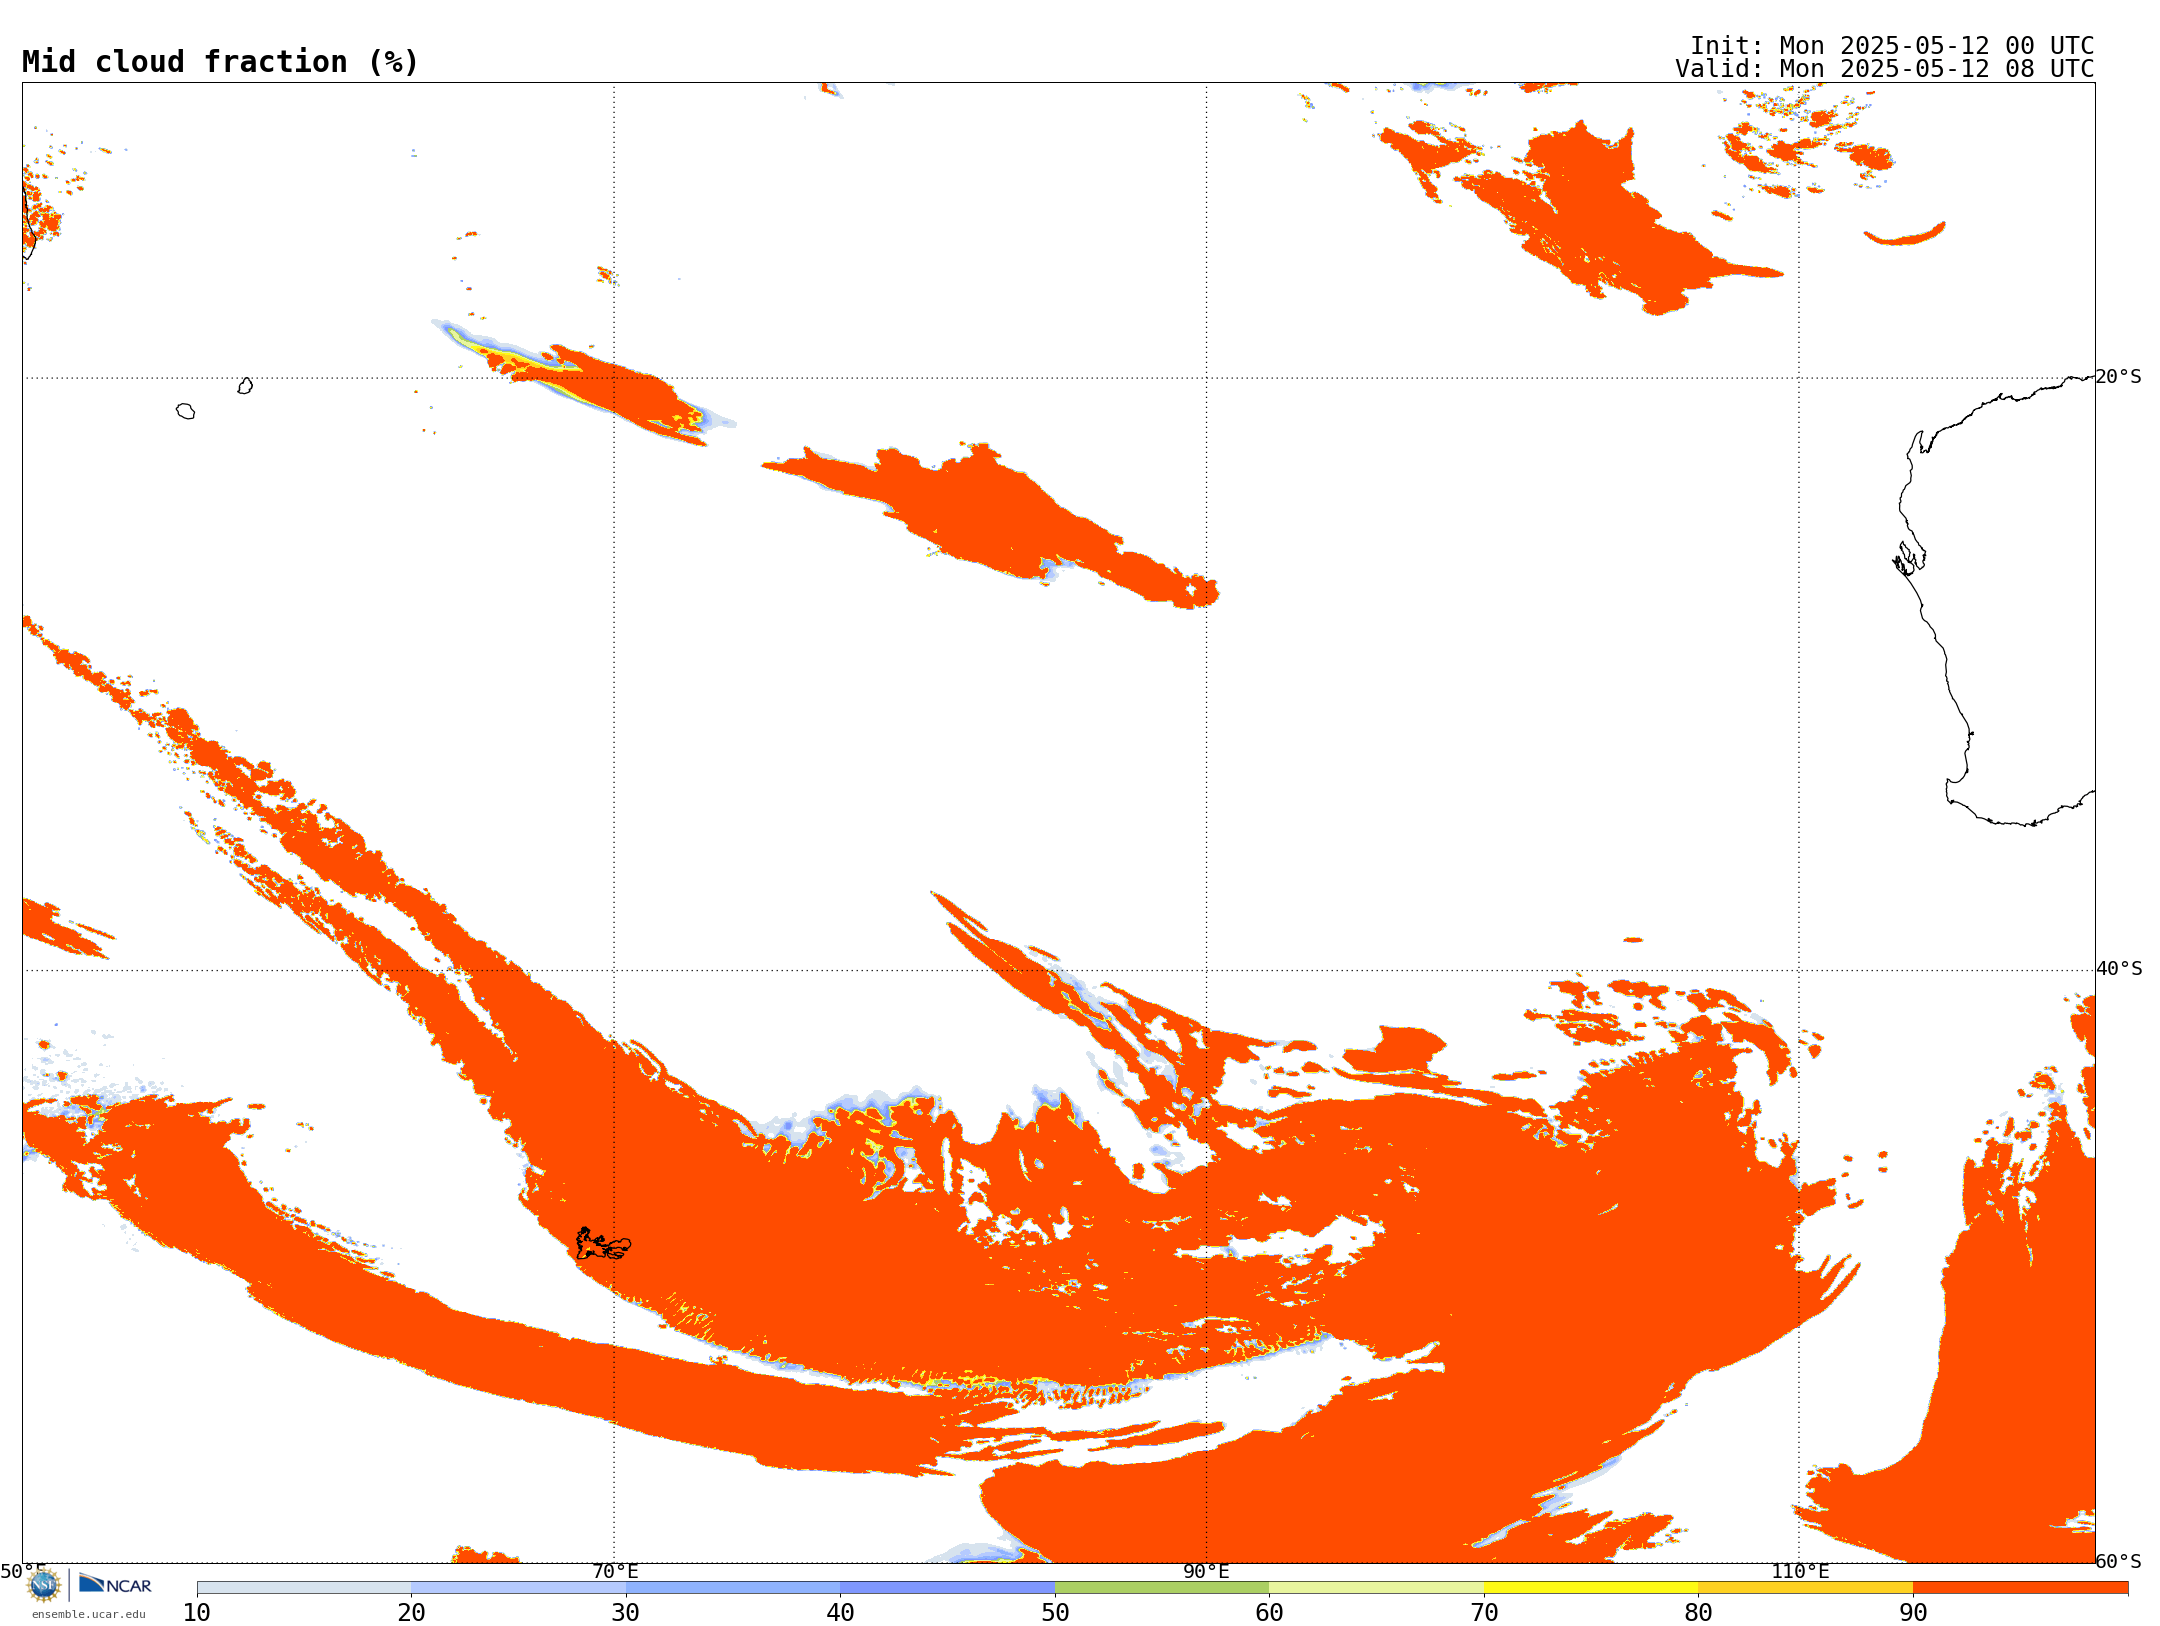Click the colorbar tick label 80
Screen dimensions: 2160x1626
click(x=1698, y=1613)
